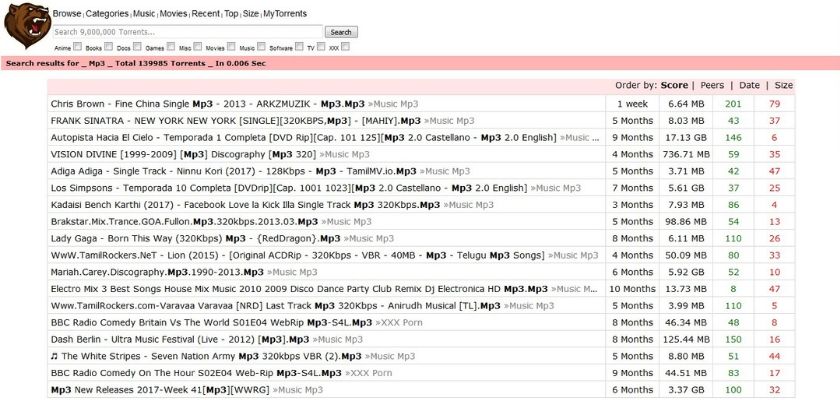This screenshot has height=400, width=840.
Task: Click the bear logo icon
Action: (x=27, y=25)
